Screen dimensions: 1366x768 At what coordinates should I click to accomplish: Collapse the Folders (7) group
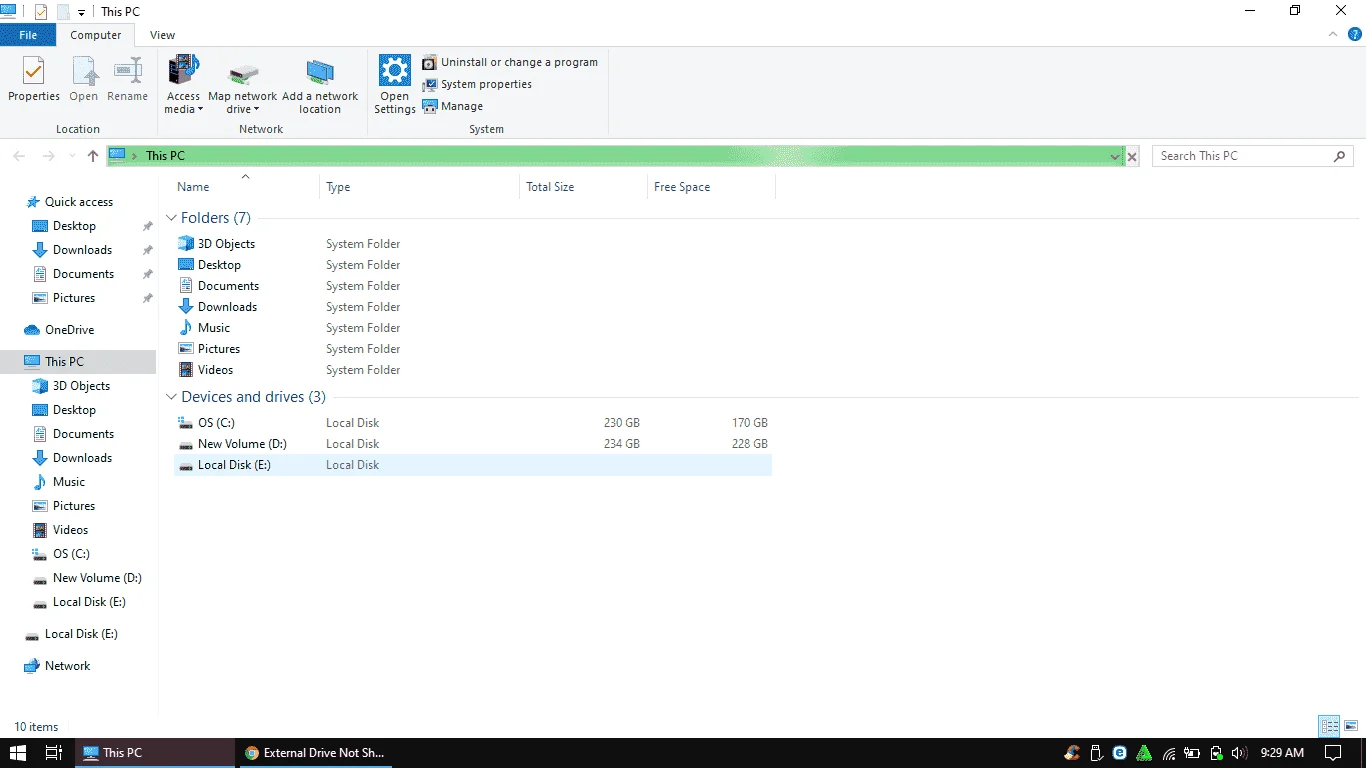coord(172,218)
